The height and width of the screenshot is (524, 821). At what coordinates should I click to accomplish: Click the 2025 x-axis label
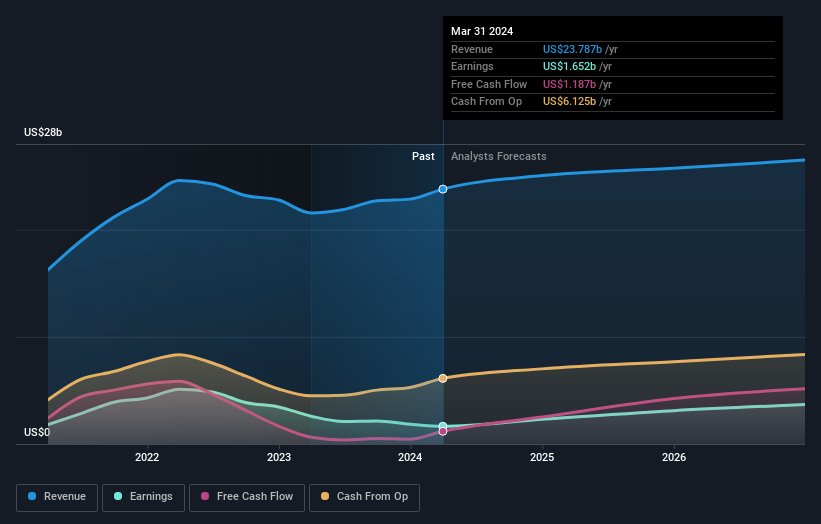point(542,457)
